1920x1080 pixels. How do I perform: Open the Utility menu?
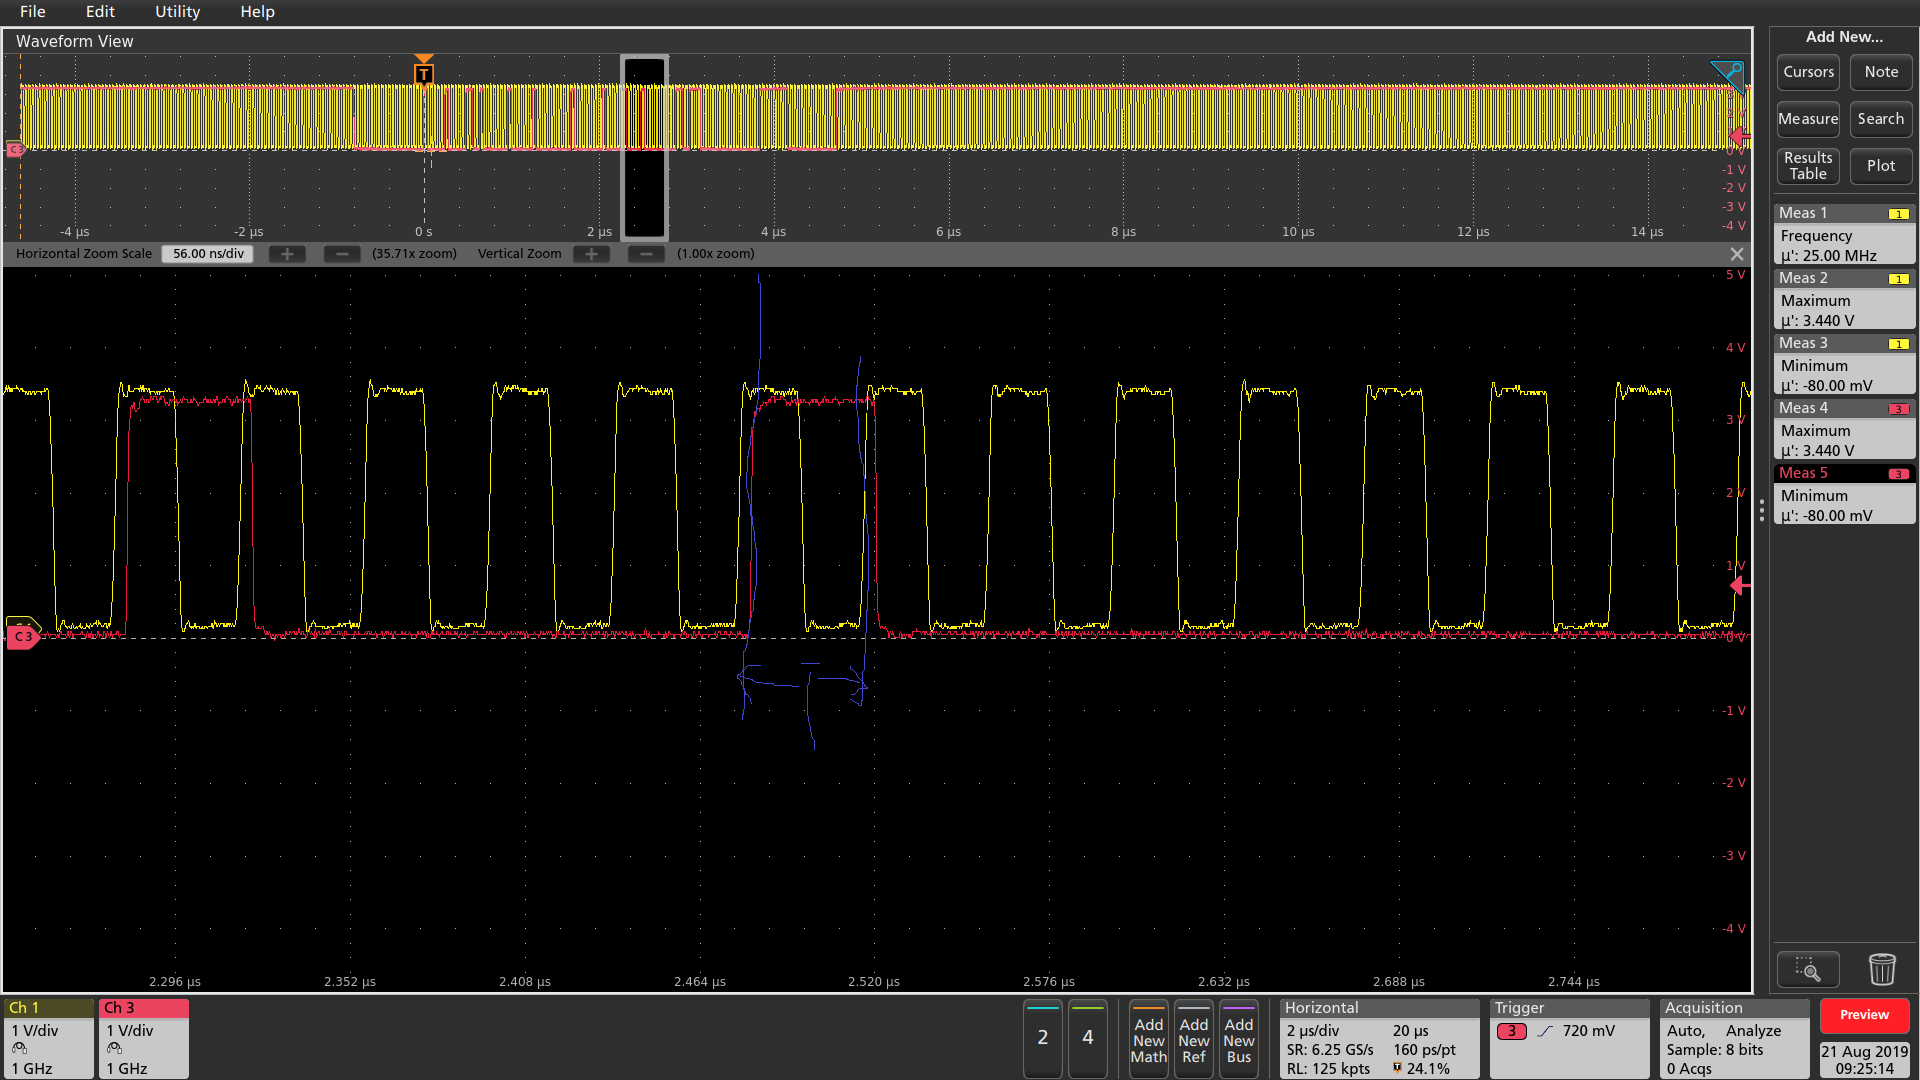[x=177, y=12]
